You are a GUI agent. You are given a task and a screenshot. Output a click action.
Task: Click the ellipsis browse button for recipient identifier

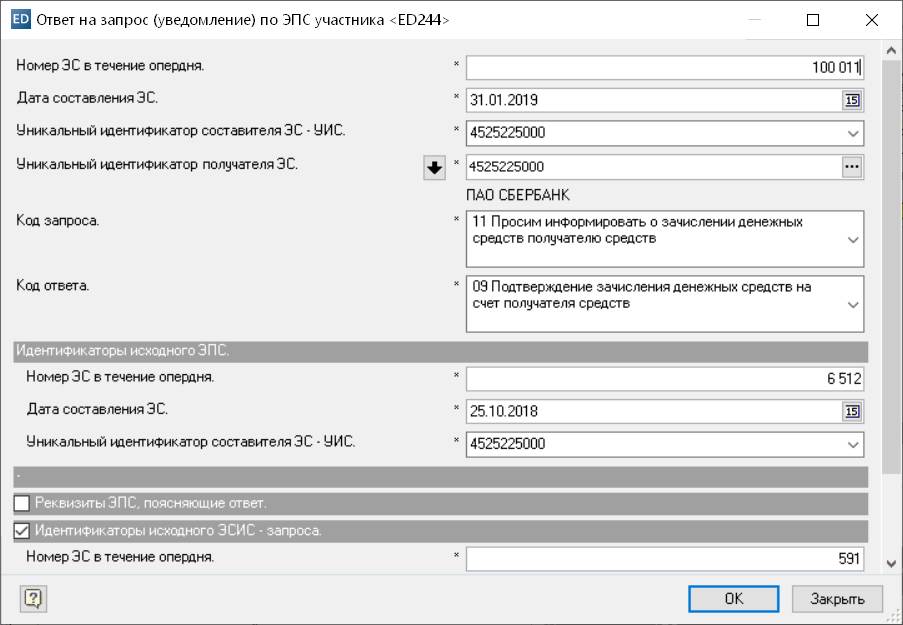852,167
